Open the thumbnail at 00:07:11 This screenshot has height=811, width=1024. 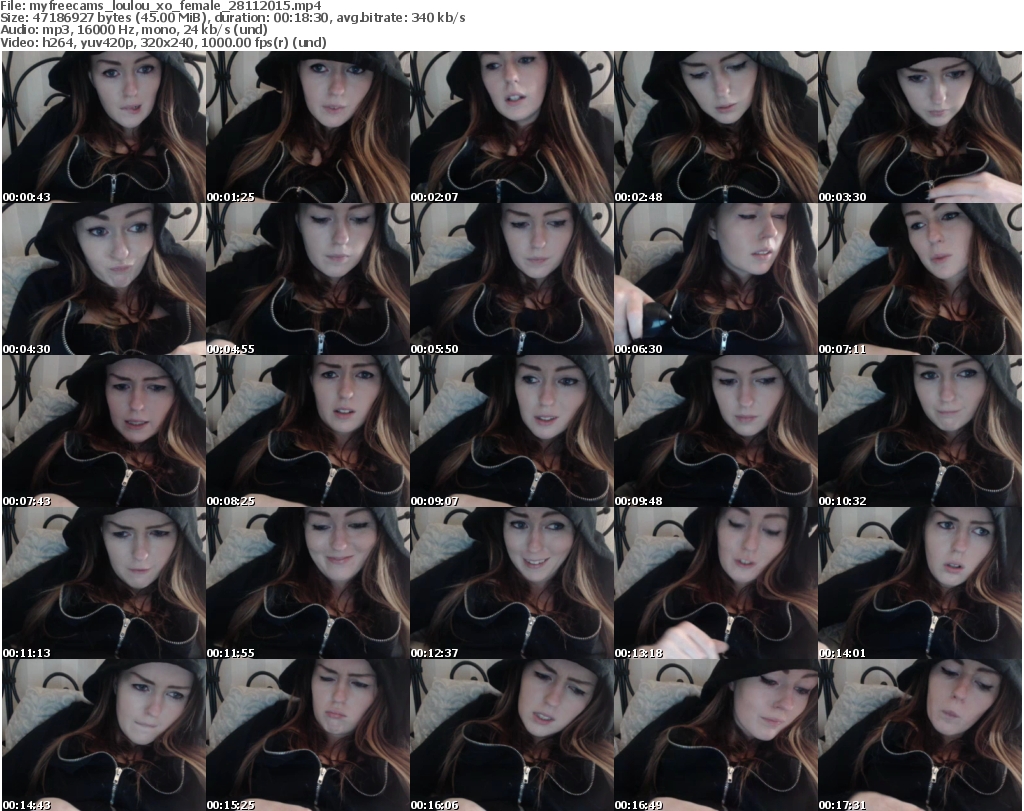(920, 279)
